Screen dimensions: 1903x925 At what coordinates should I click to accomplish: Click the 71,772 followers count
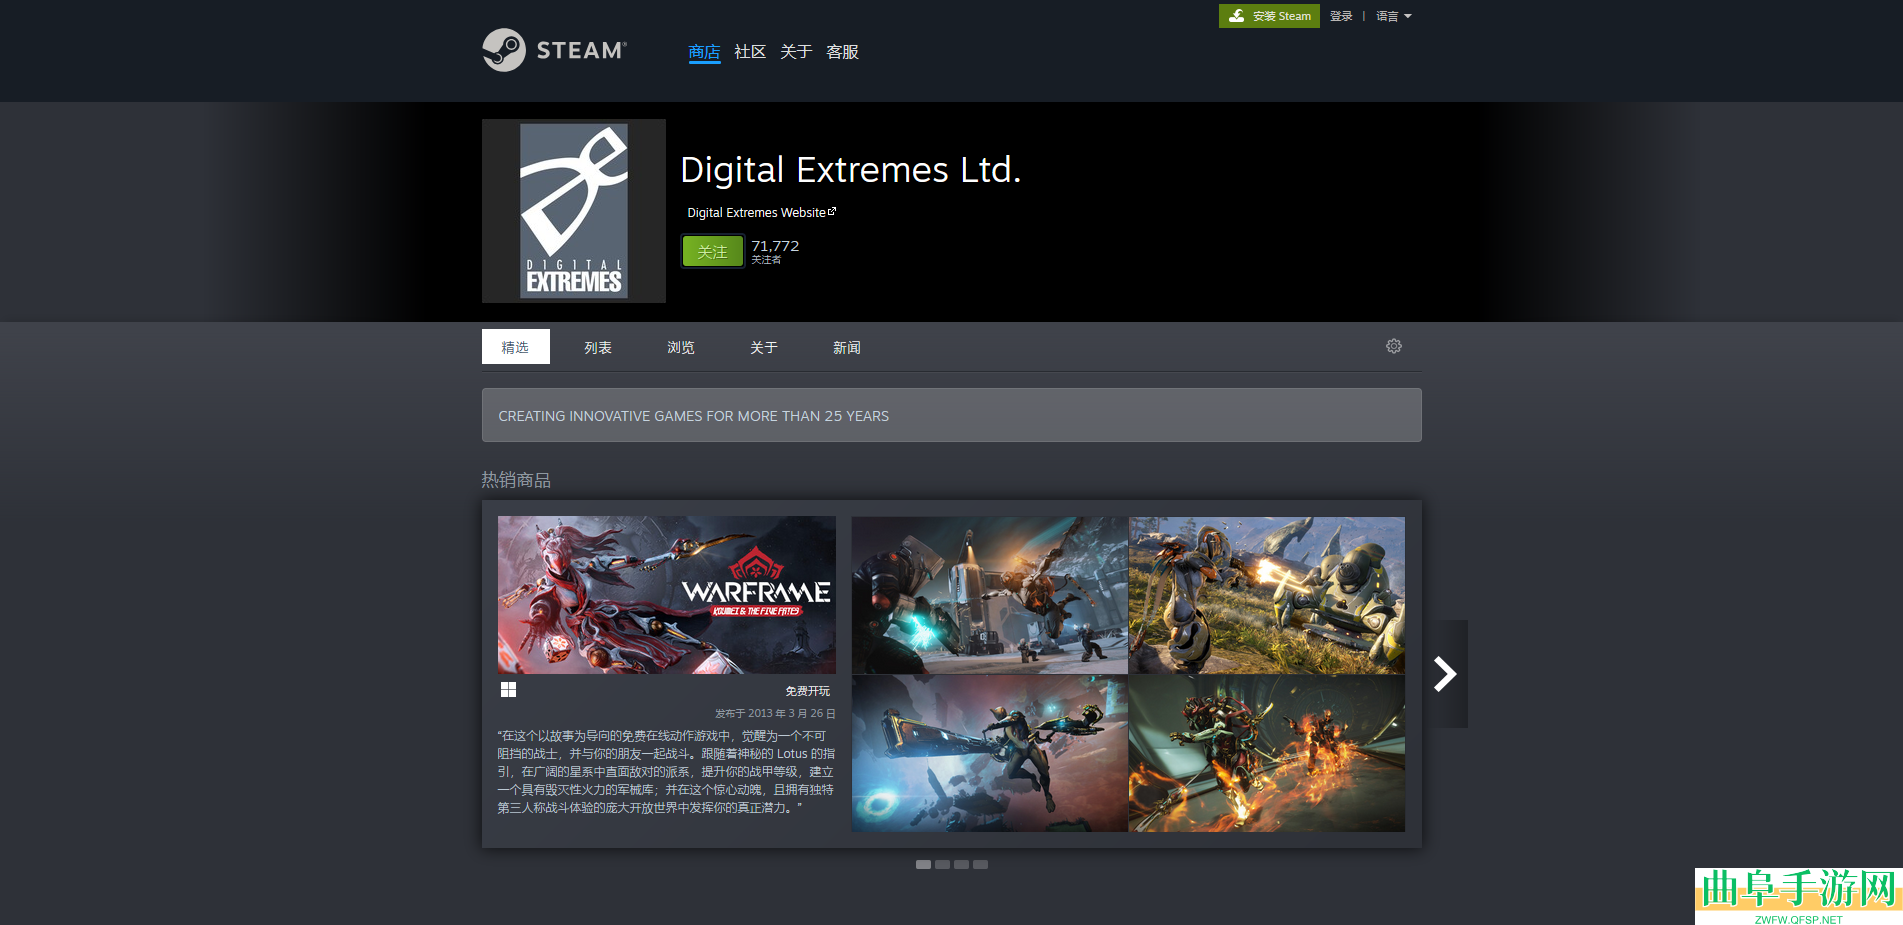click(x=775, y=246)
